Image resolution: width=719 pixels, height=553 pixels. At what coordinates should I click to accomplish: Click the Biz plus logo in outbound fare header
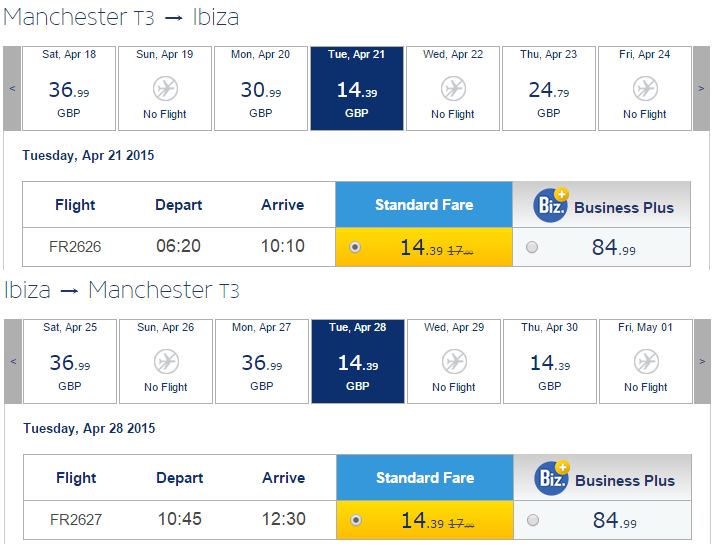[x=551, y=205]
